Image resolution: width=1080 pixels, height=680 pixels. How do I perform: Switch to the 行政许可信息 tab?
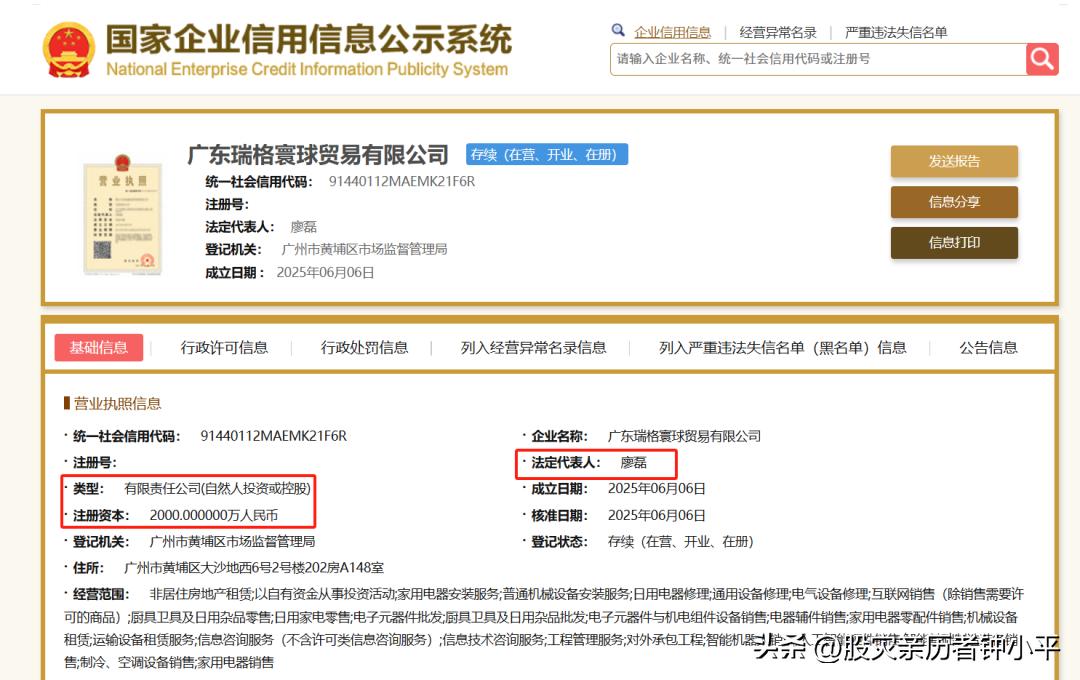(x=224, y=347)
